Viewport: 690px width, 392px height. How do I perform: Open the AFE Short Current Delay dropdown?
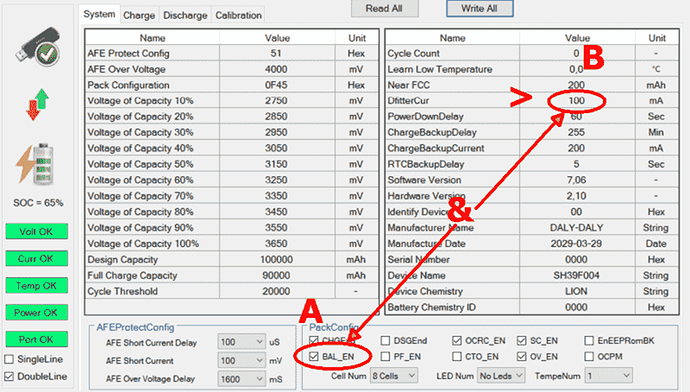click(x=242, y=342)
